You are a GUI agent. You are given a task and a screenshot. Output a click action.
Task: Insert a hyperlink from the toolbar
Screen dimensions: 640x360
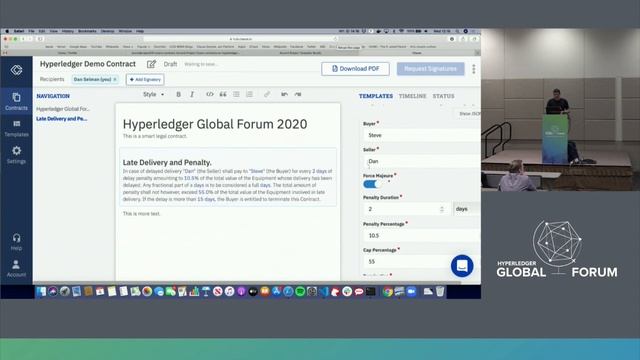pyautogui.click(x=267, y=94)
